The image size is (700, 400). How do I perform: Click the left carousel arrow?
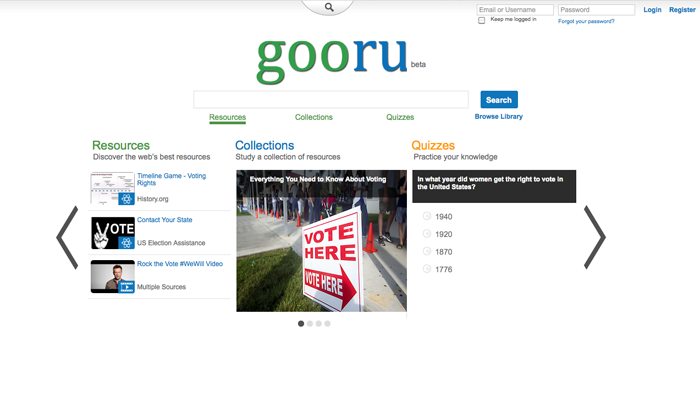click(x=67, y=237)
